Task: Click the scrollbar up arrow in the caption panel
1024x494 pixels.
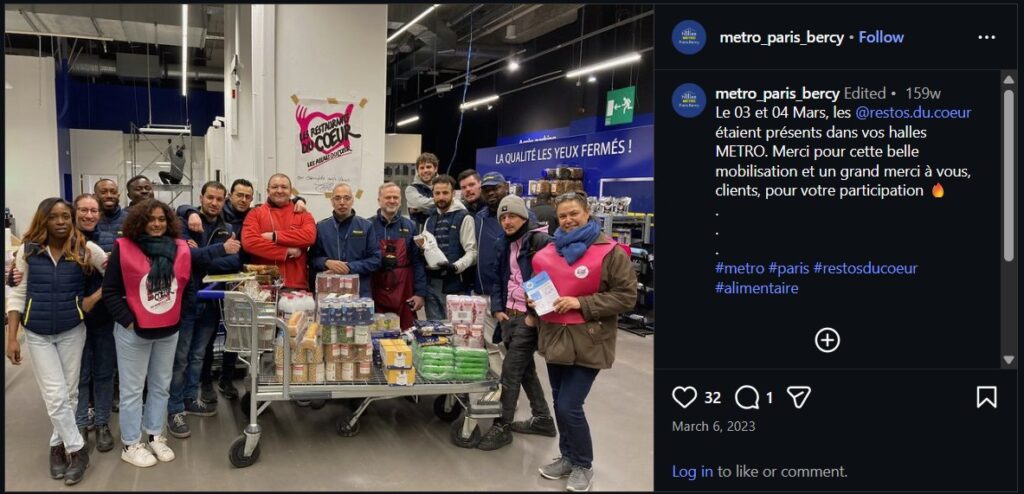Action: tap(1008, 77)
